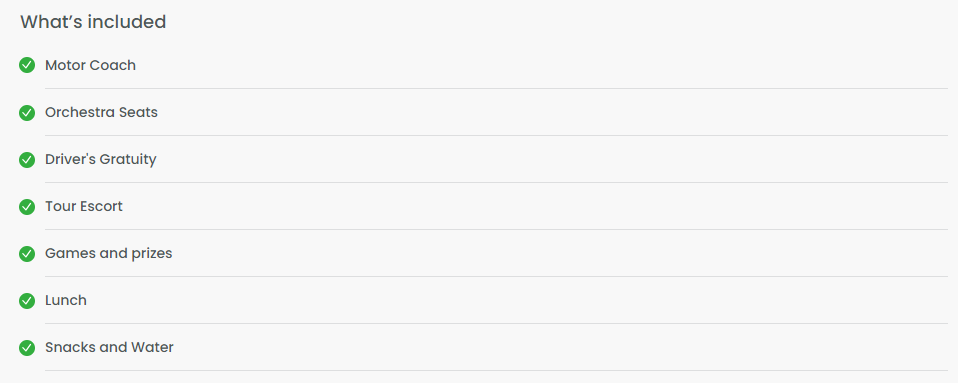Click the green checkmark beside Driver's Gratuity
This screenshot has height=383, width=958.
pyautogui.click(x=27, y=159)
